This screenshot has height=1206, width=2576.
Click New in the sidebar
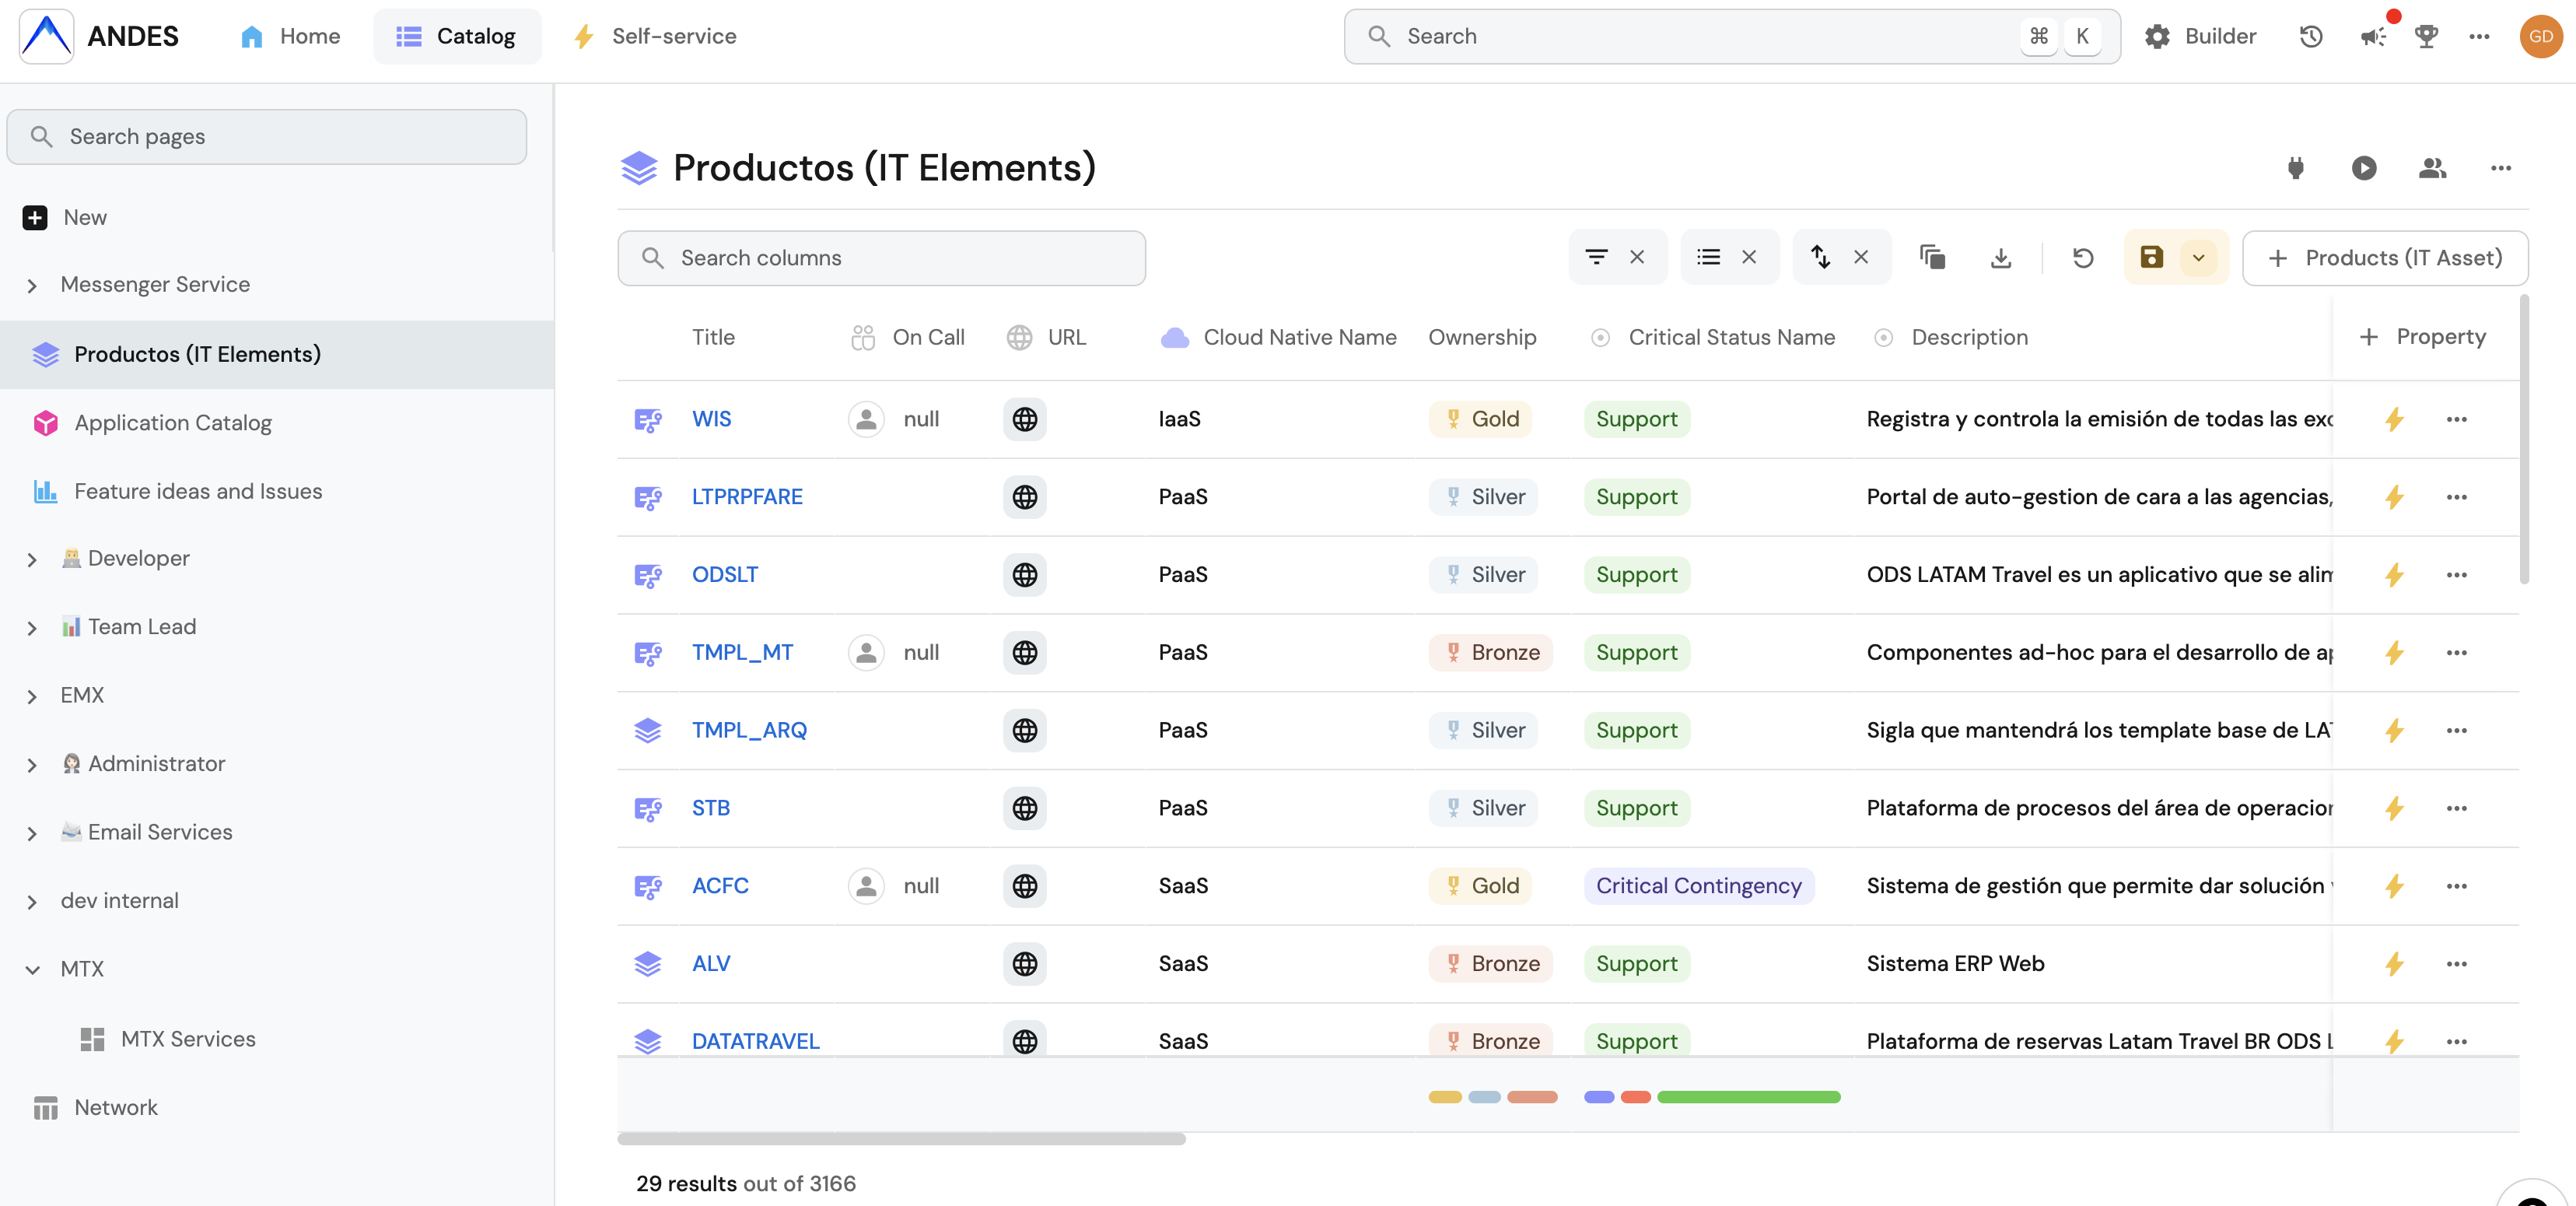[x=64, y=217]
